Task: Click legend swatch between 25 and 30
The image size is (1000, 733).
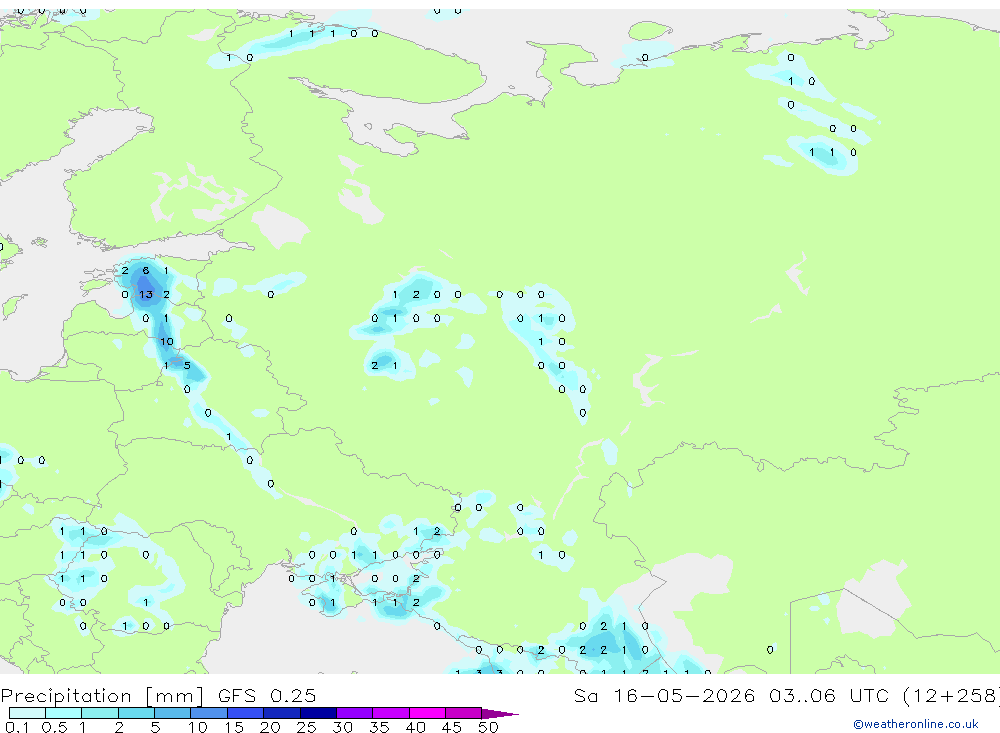Action: click(318, 713)
